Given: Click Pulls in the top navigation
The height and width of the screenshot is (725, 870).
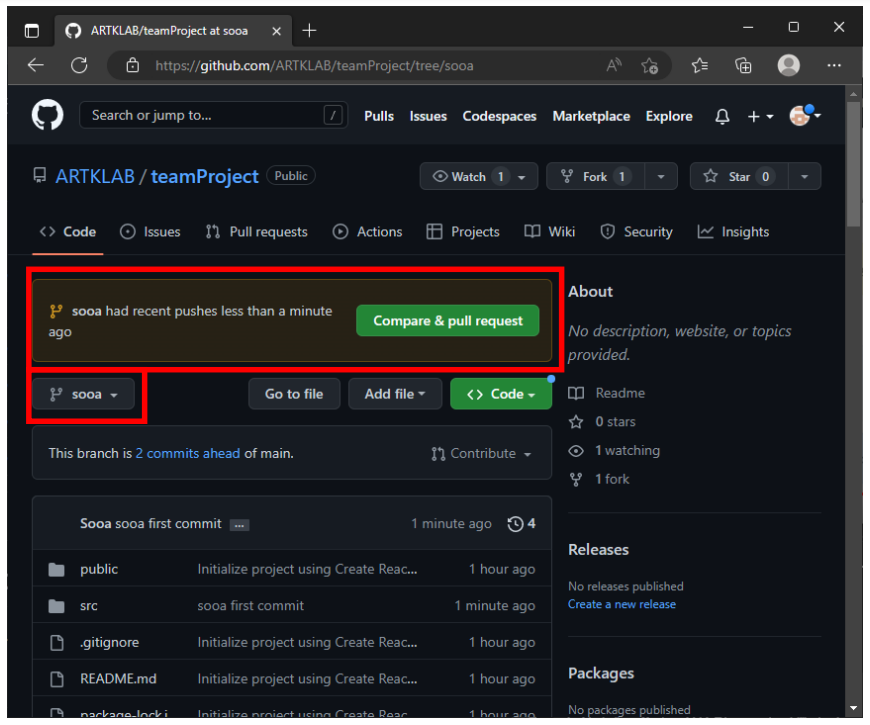Looking at the screenshot, I should coord(379,116).
